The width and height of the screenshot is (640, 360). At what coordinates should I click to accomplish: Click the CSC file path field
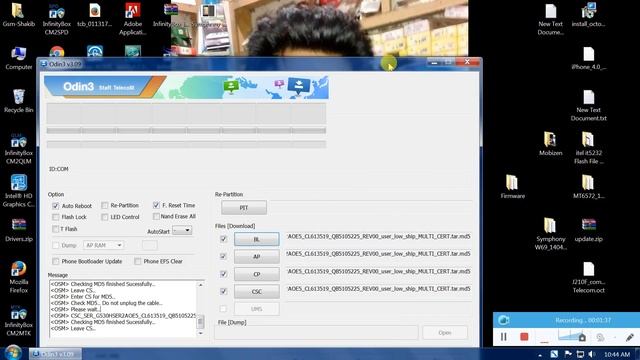[x=379, y=289]
